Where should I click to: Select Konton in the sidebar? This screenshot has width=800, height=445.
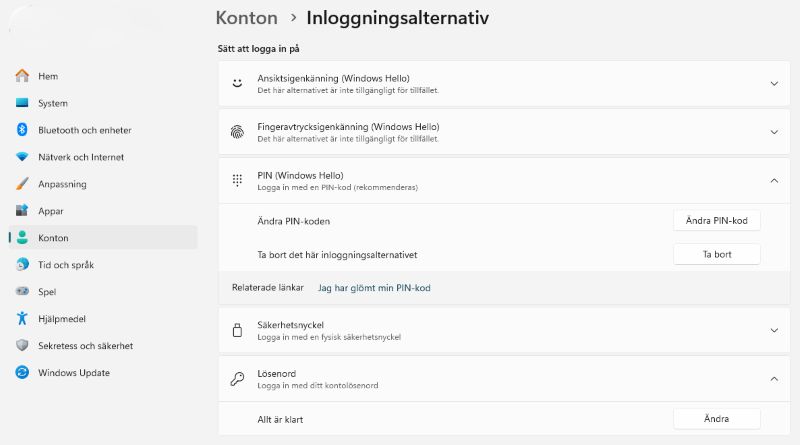tap(103, 238)
